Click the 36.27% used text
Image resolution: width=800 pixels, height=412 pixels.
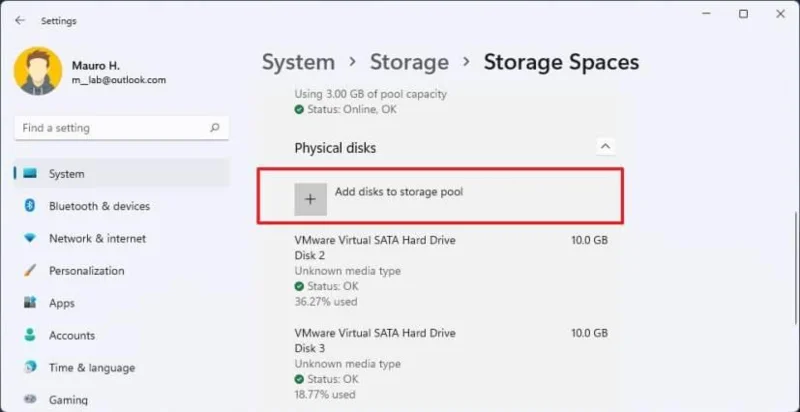coord(326,301)
